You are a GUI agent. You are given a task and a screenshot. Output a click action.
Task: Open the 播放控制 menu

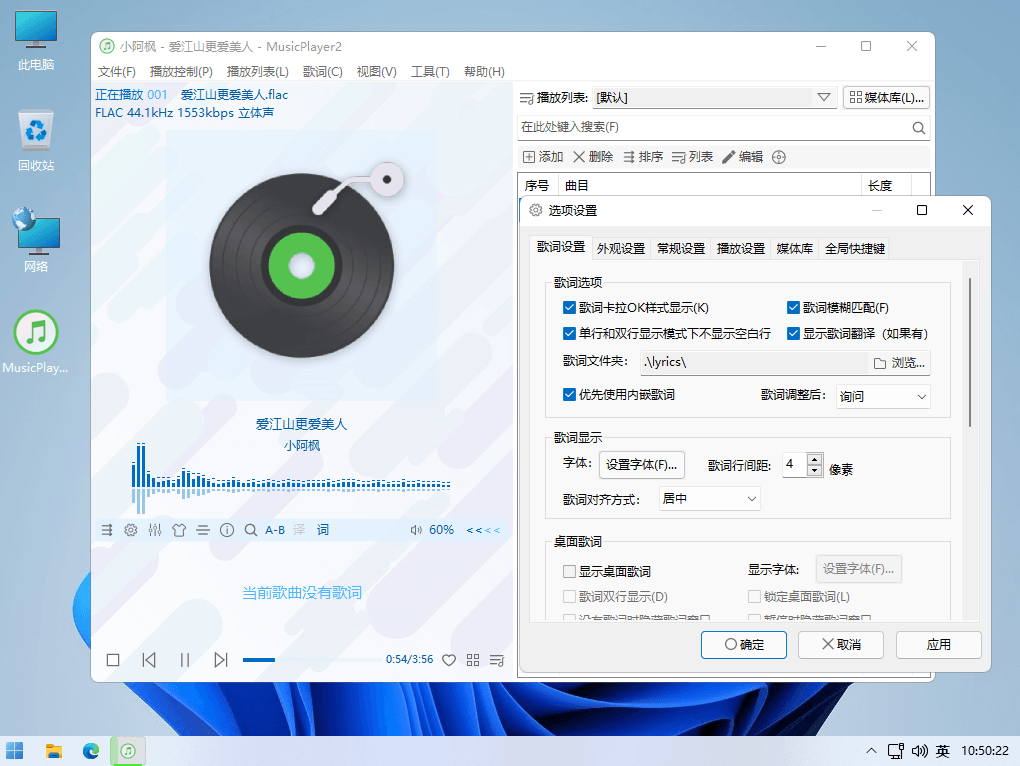pyautogui.click(x=181, y=72)
